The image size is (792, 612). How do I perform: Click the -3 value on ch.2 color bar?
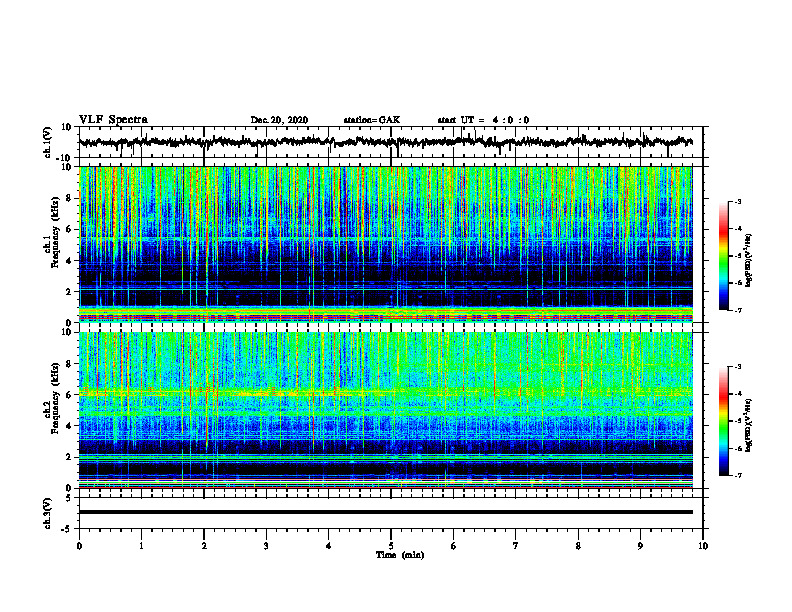[x=737, y=367]
